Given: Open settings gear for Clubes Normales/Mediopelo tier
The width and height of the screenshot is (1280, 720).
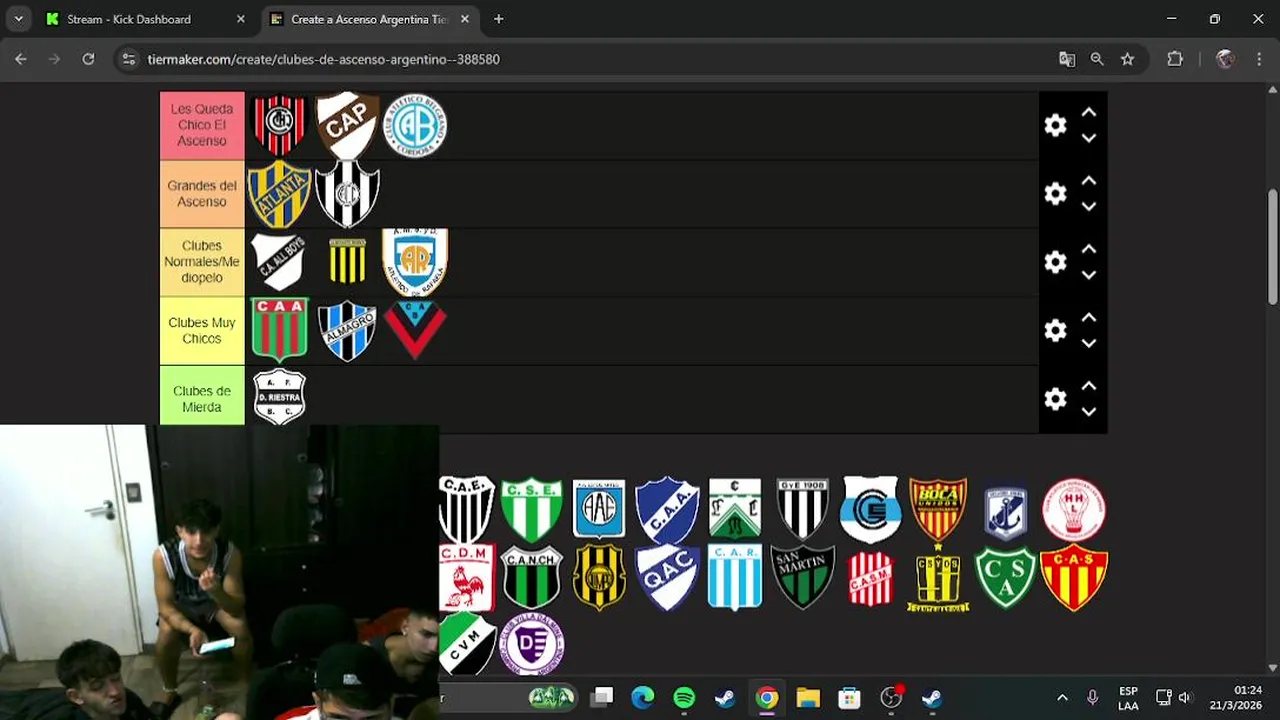Looking at the screenshot, I should coord(1055,262).
